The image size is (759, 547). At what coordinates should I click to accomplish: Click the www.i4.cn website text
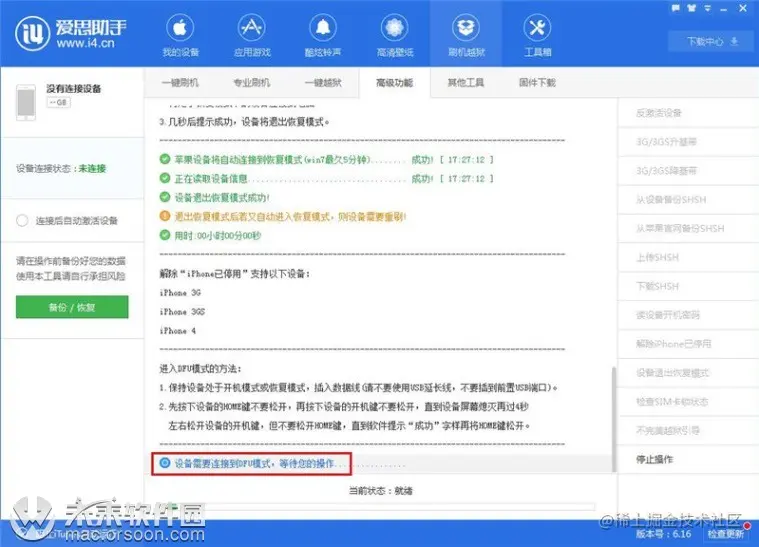pos(86,43)
